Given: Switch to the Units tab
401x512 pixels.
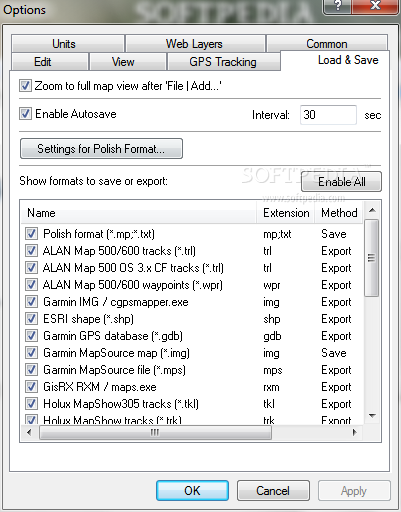Looking at the screenshot, I should (x=68, y=44).
